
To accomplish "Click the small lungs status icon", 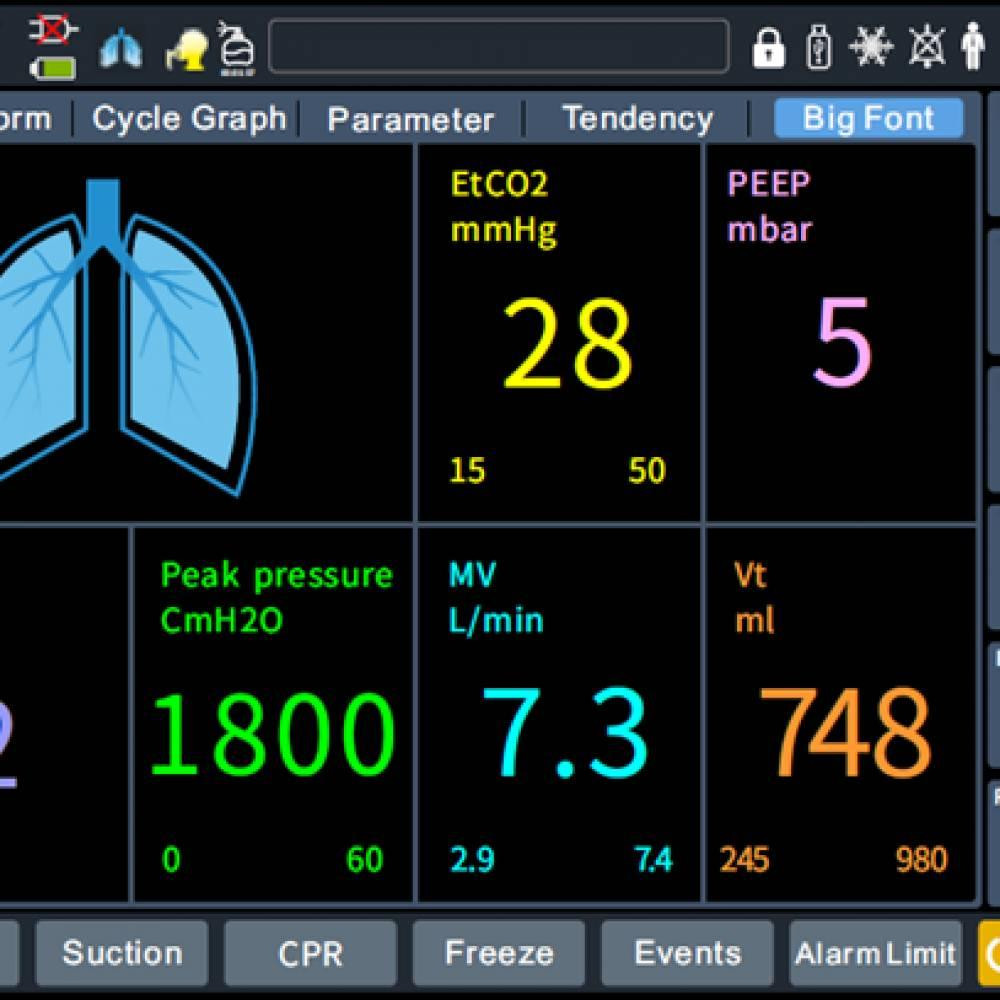I will (x=120, y=48).
